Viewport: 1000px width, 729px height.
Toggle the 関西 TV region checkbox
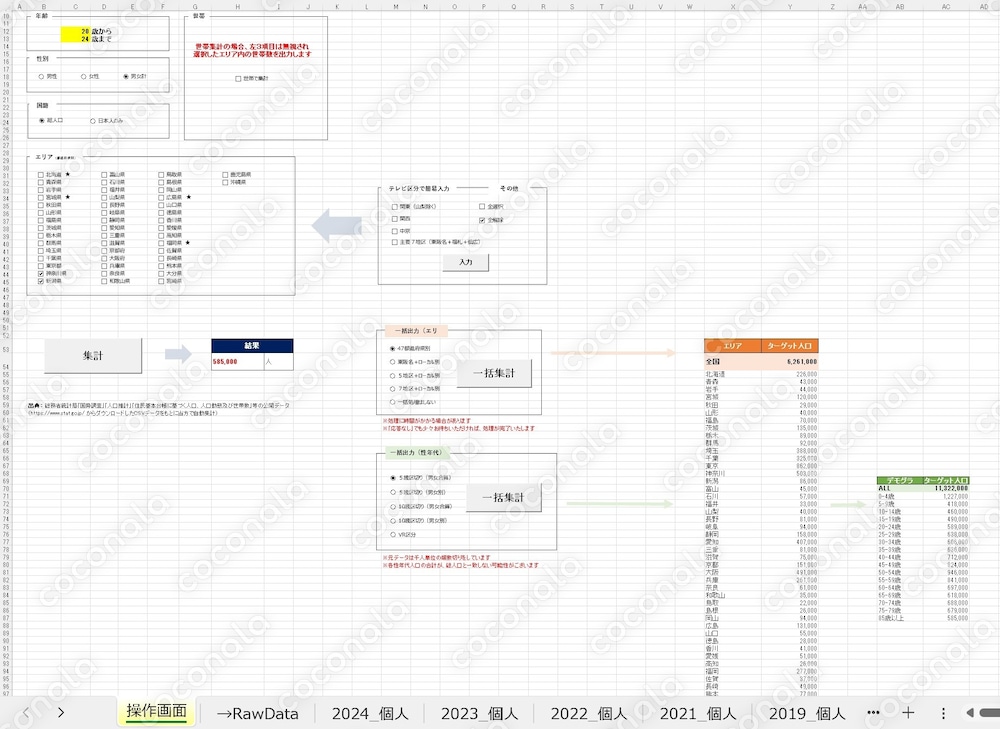pyautogui.click(x=395, y=219)
